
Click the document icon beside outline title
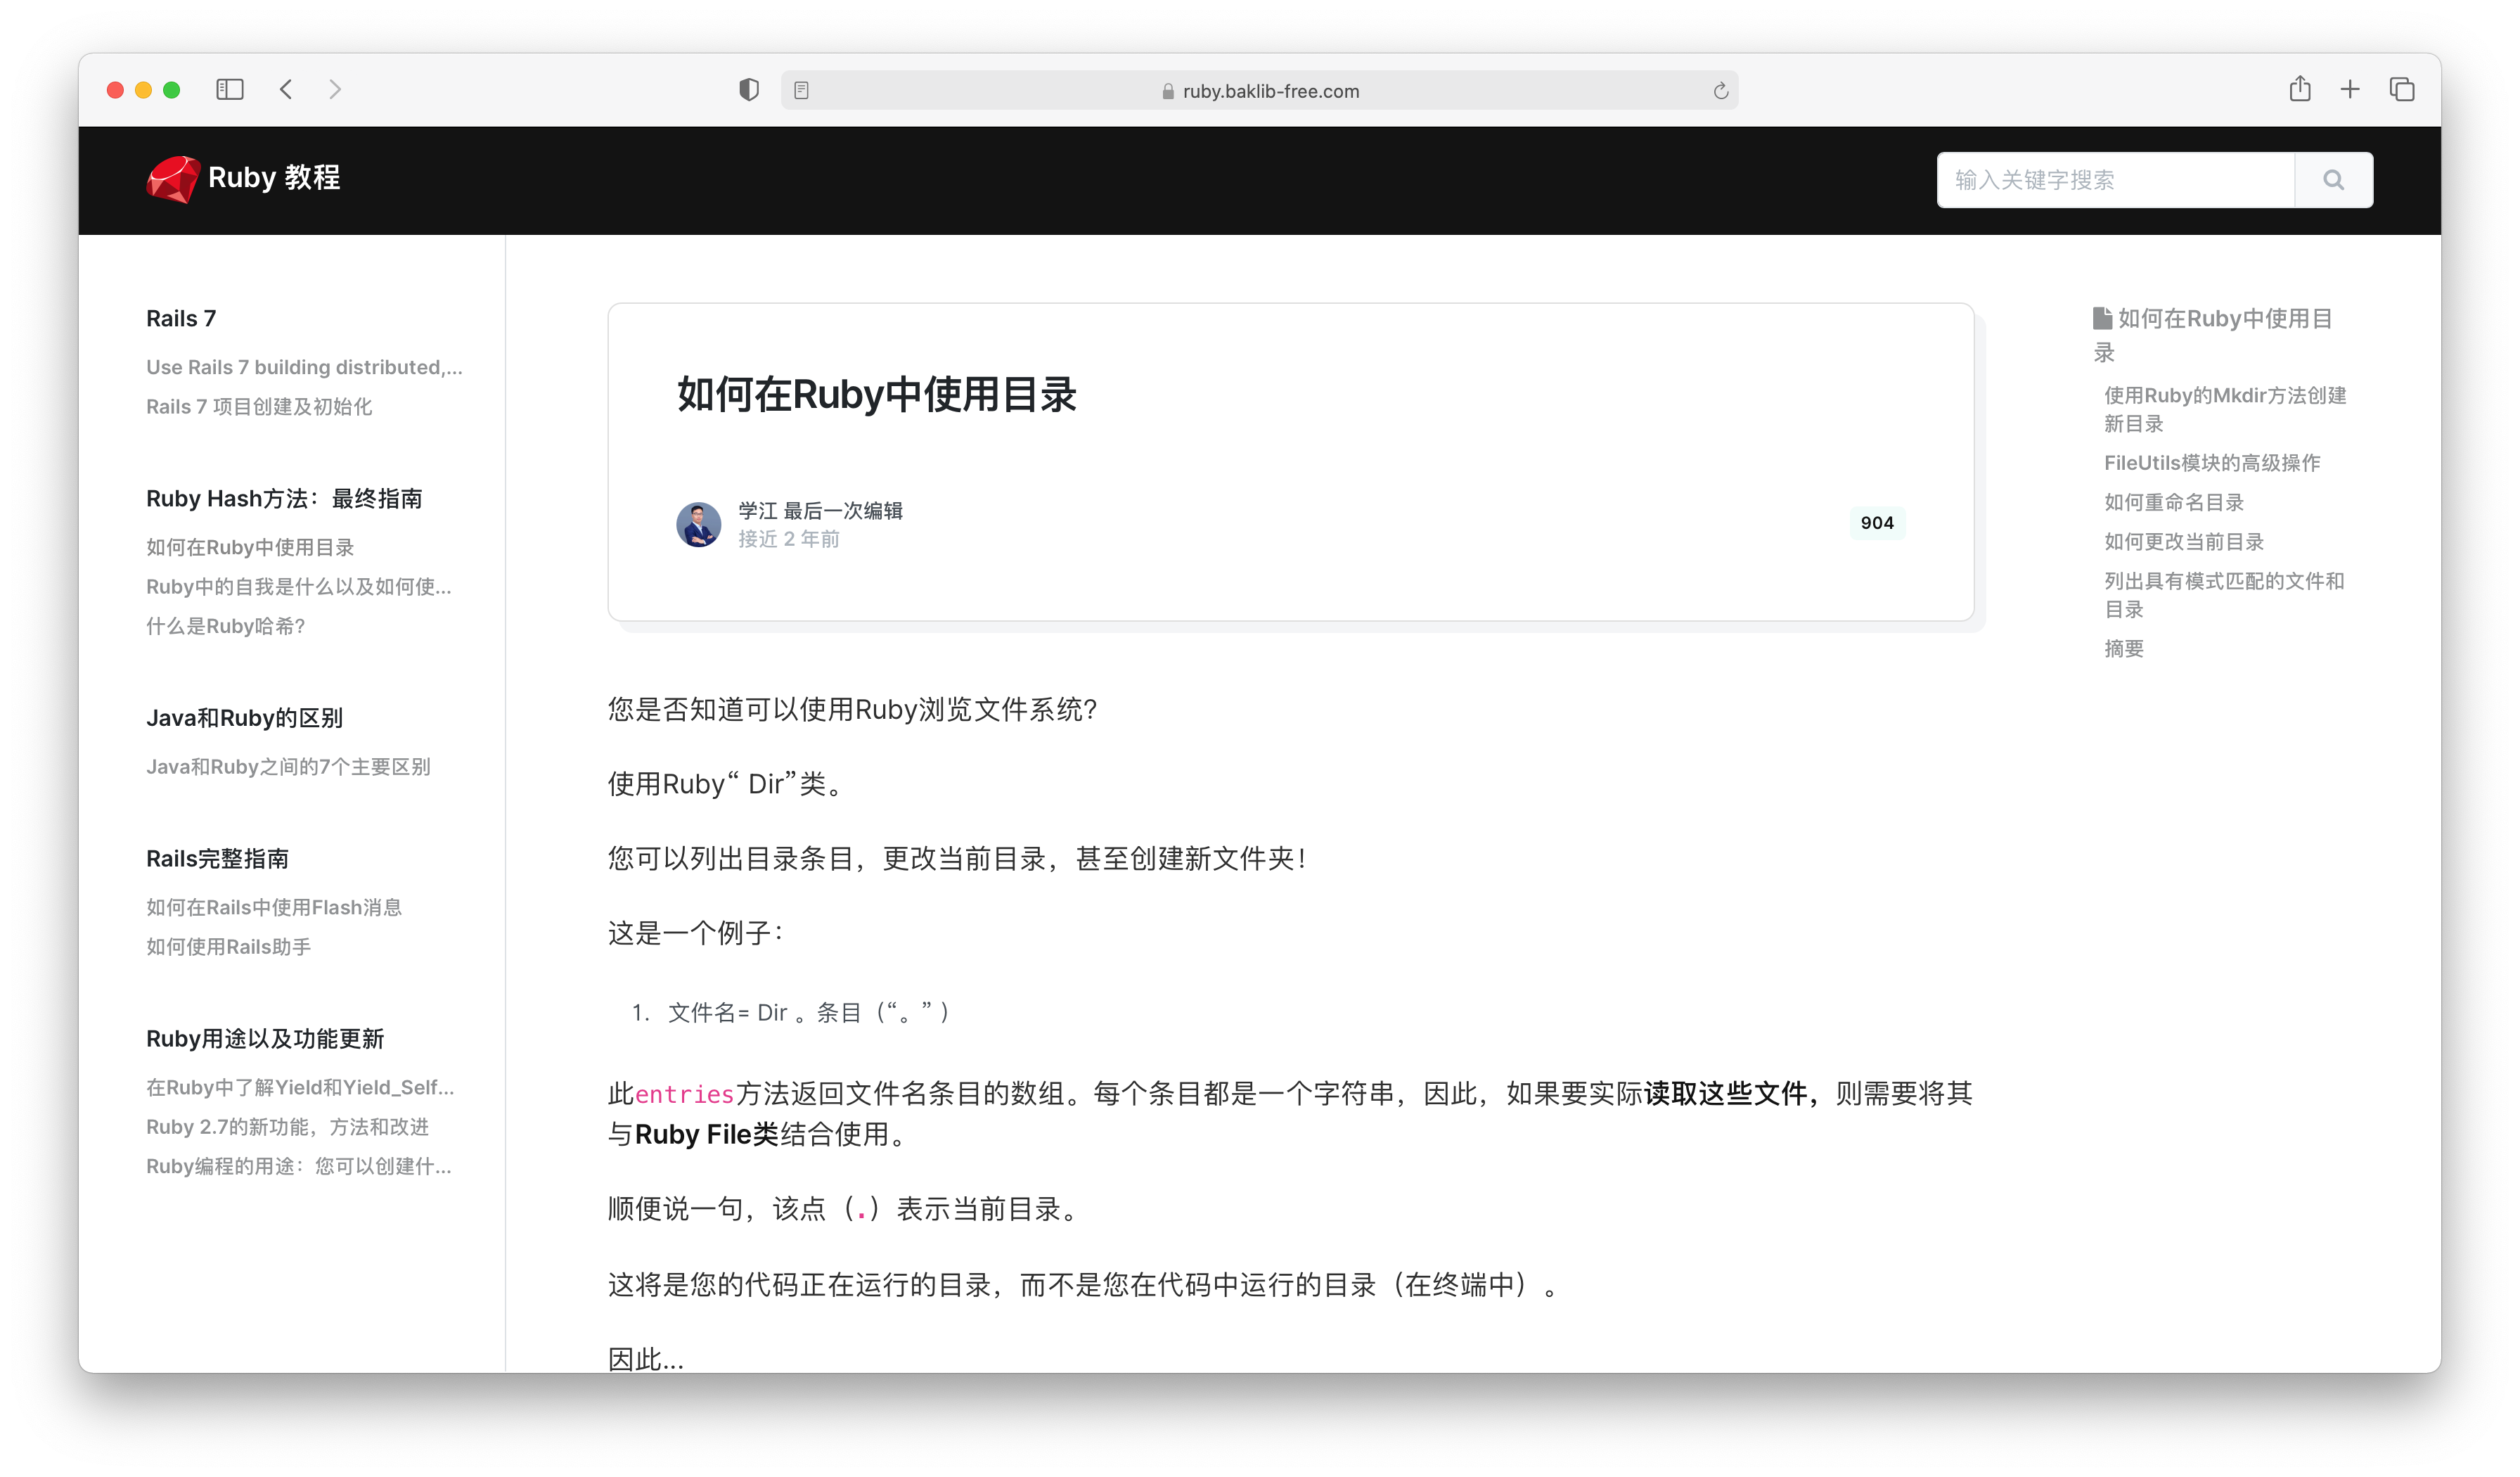coord(2102,318)
